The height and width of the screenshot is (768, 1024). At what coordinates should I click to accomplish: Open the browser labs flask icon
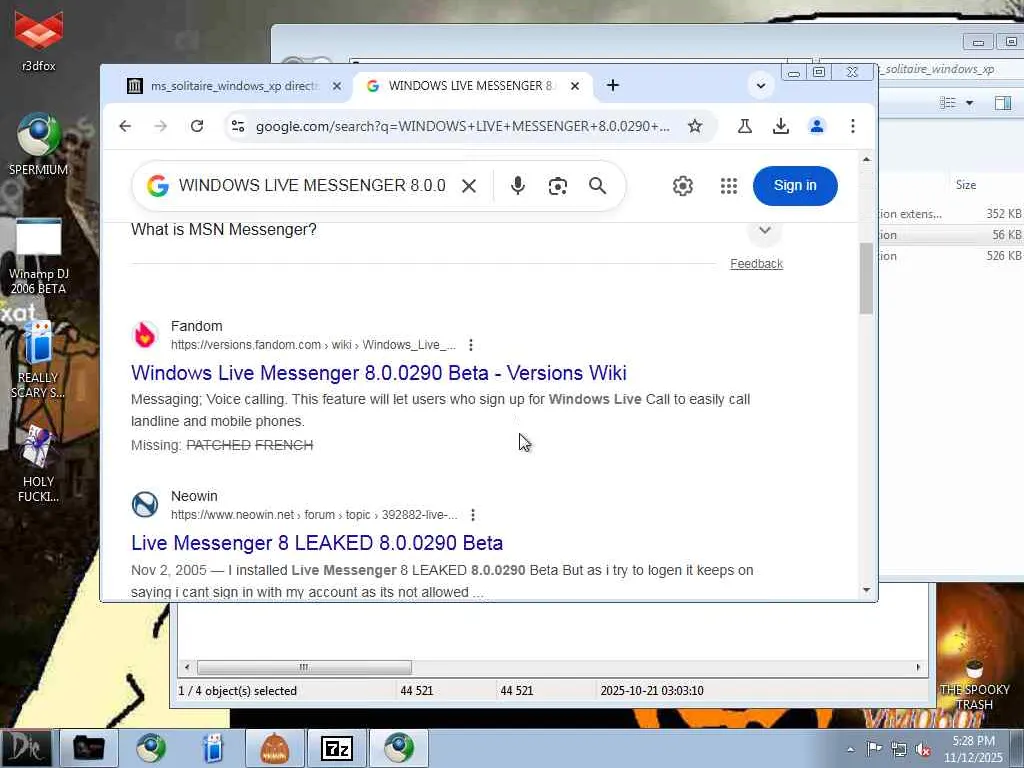coord(744,126)
